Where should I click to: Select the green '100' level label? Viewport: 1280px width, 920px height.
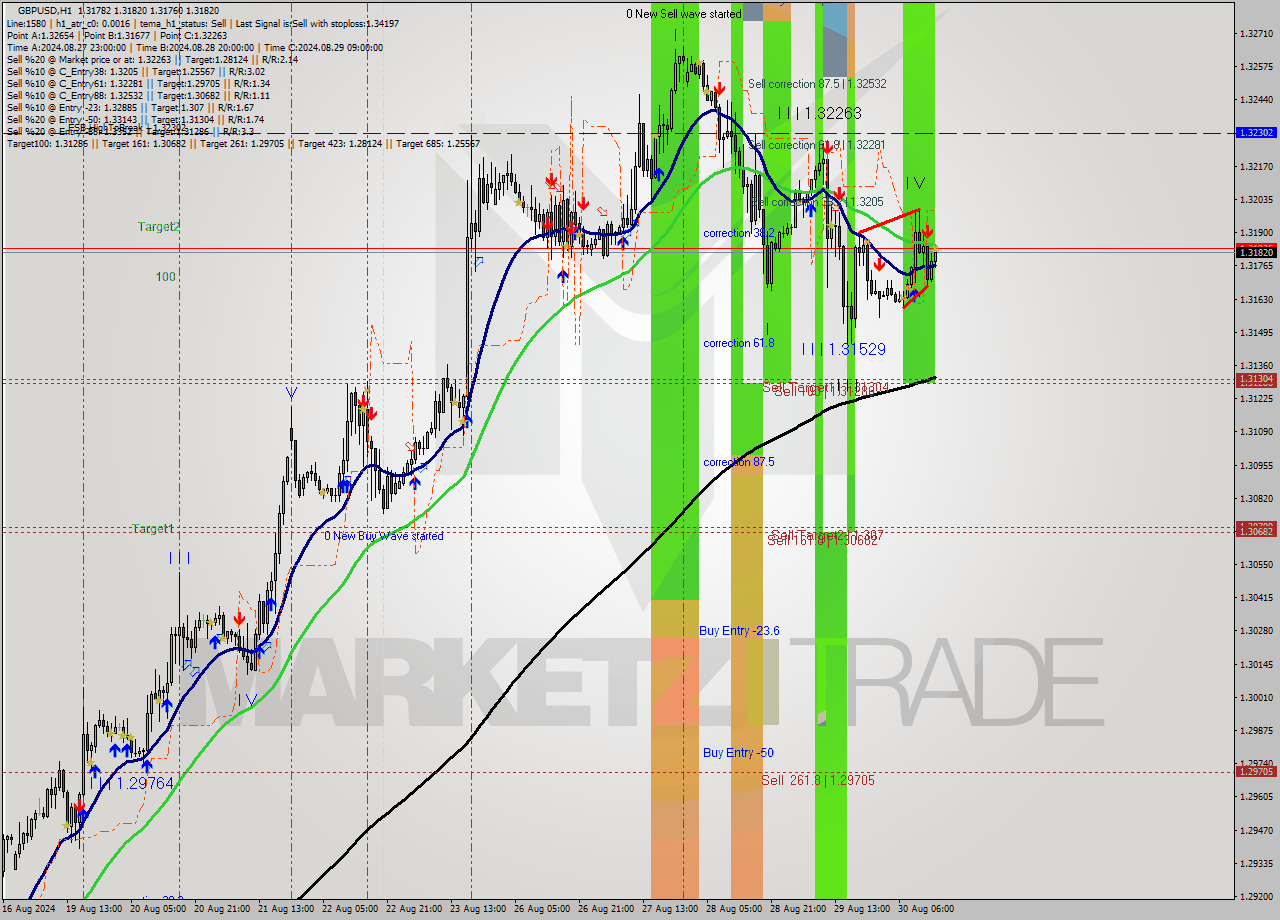coord(165,276)
